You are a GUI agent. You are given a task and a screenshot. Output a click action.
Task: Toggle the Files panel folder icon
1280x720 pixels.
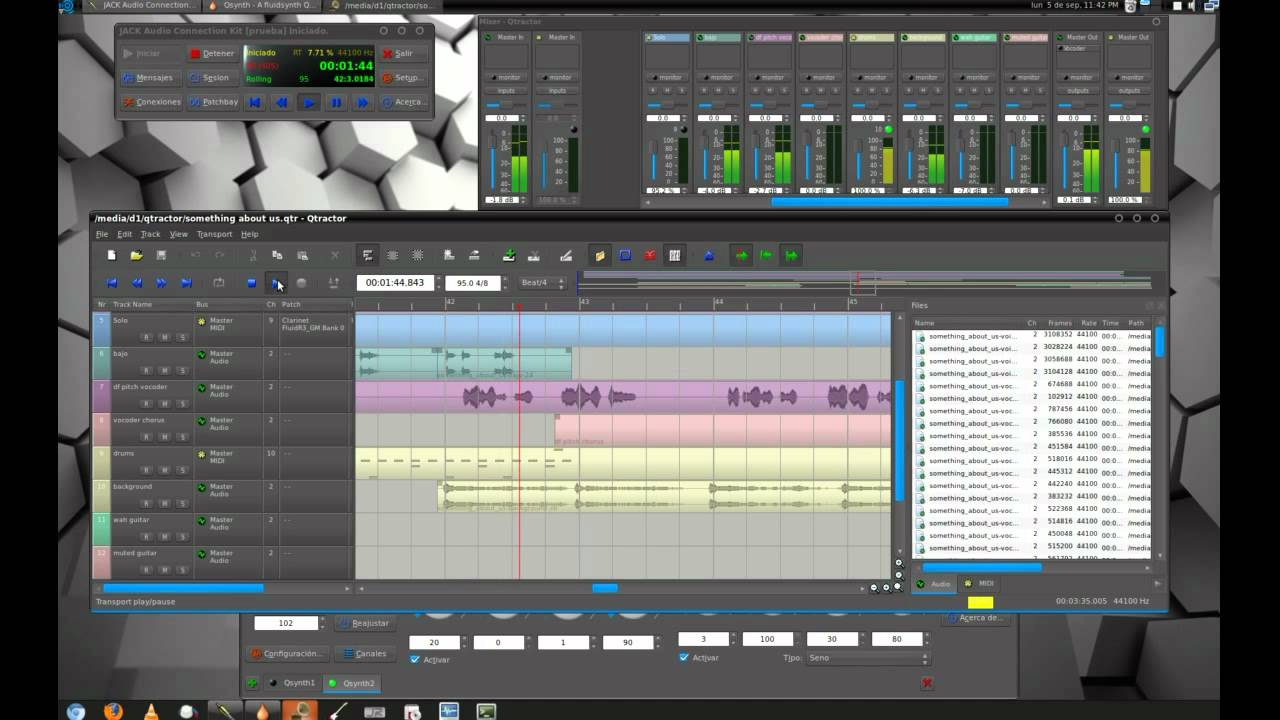[599, 256]
